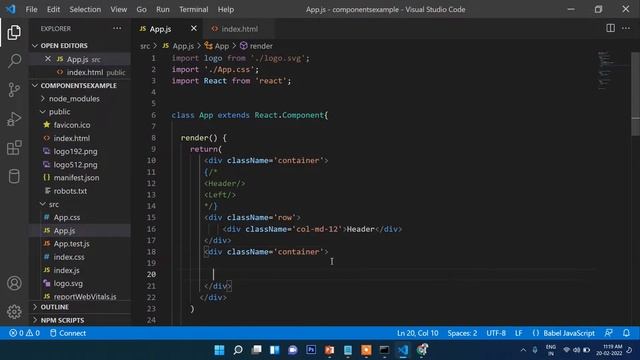Open Photoshop from the taskbar
Screen dimensions: 640x360
(x=311, y=350)
